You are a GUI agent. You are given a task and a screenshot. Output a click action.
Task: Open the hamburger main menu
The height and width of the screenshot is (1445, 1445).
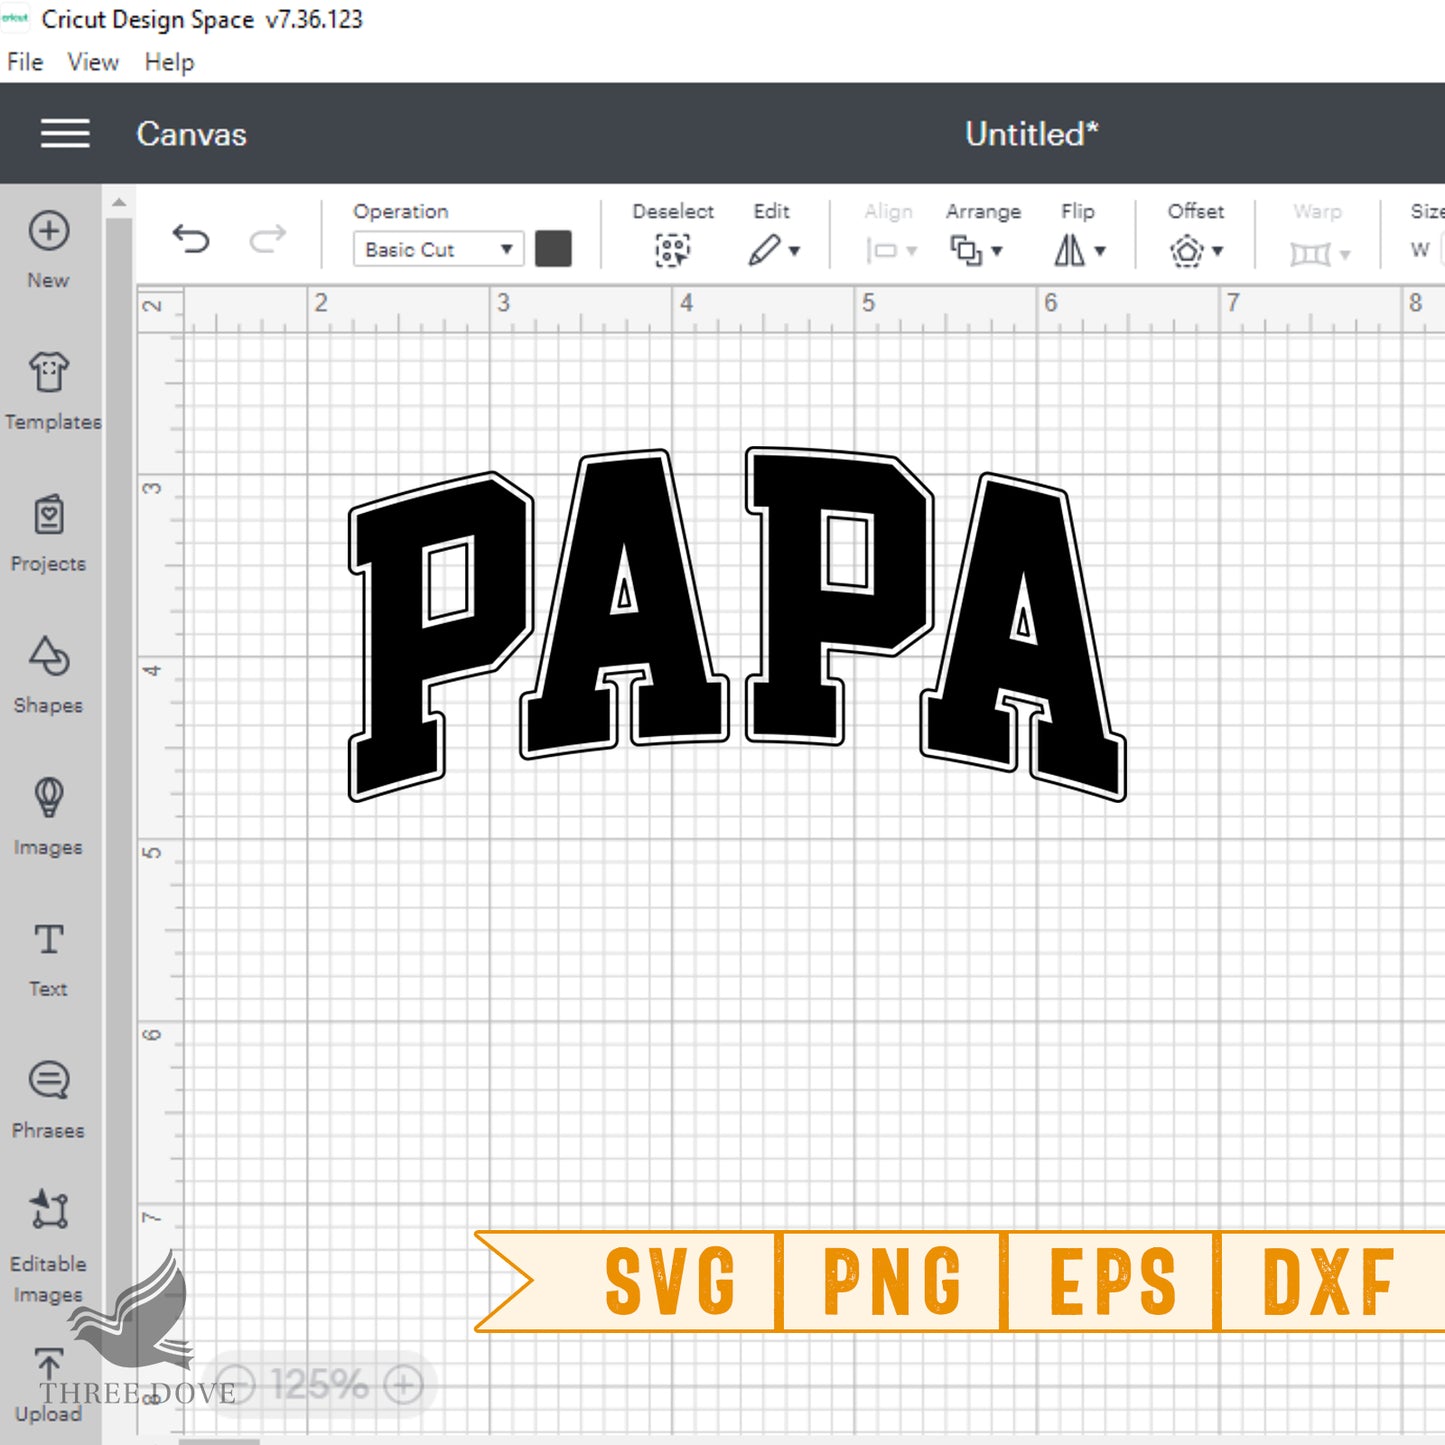[x=65, y=134]
